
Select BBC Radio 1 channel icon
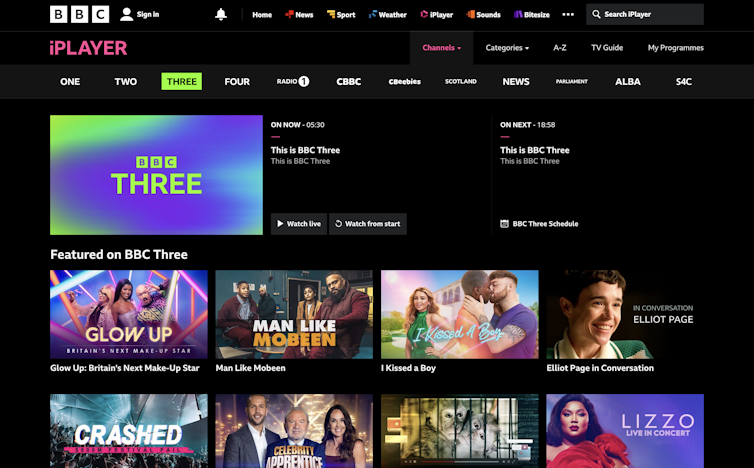[x=293, y=81]
